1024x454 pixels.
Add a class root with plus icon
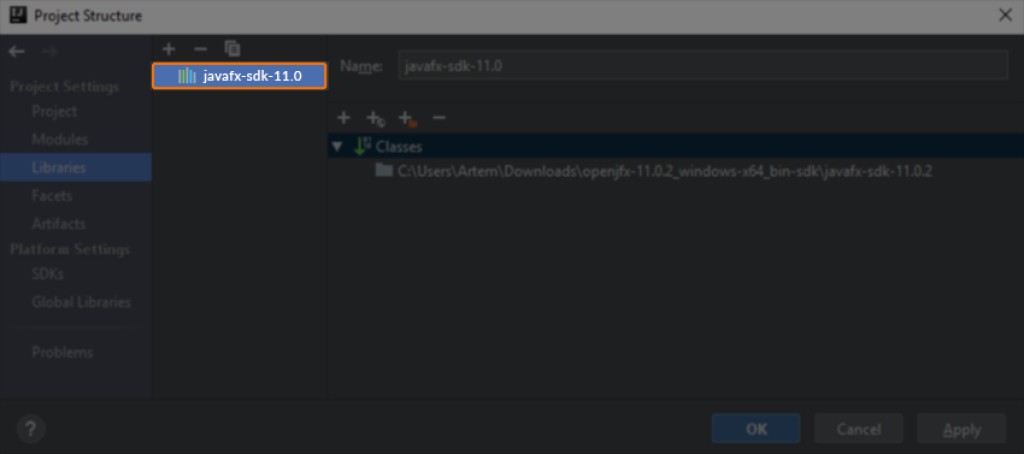(343, 118)
